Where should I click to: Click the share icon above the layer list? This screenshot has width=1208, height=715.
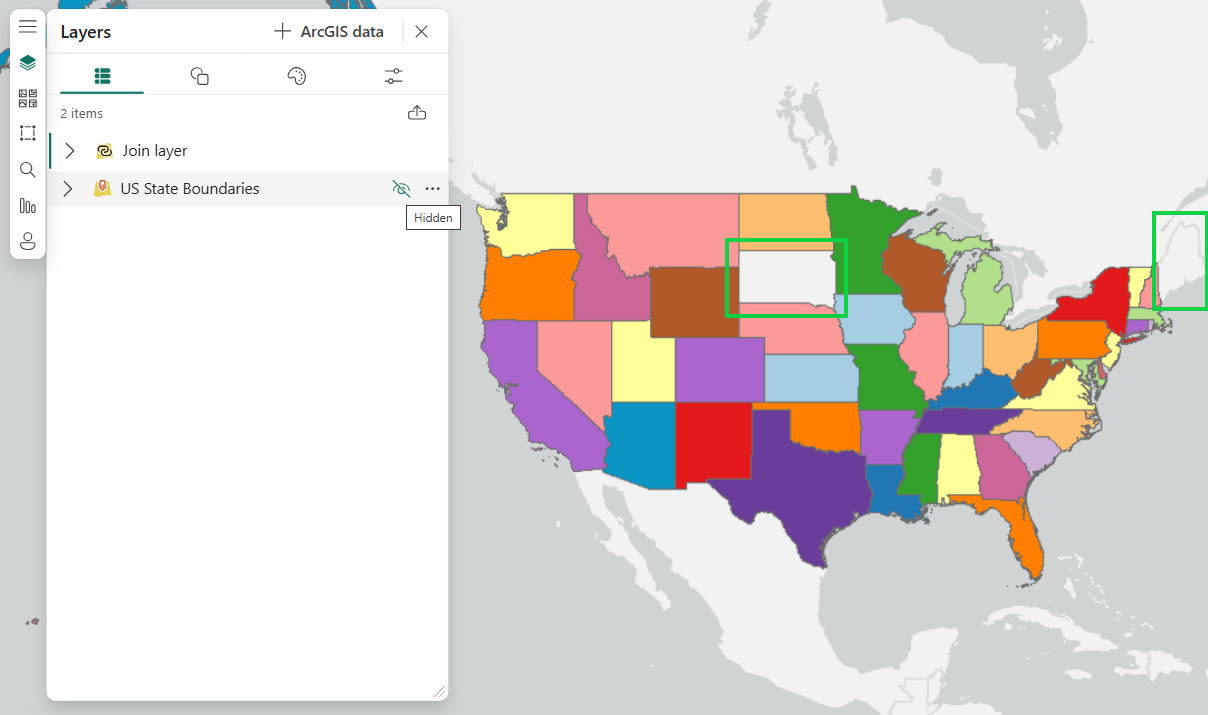pos(417,112)
